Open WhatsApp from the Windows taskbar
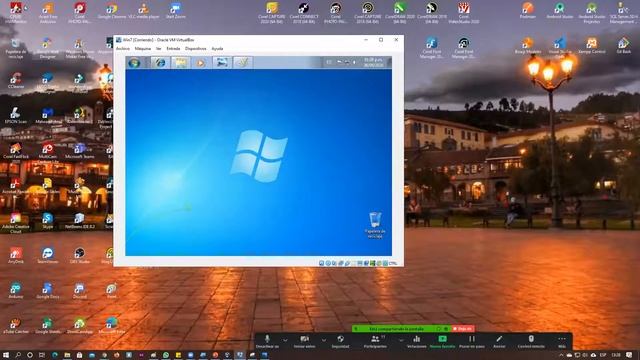This screenshot has width=640, height=360. [x=166, y=355]
